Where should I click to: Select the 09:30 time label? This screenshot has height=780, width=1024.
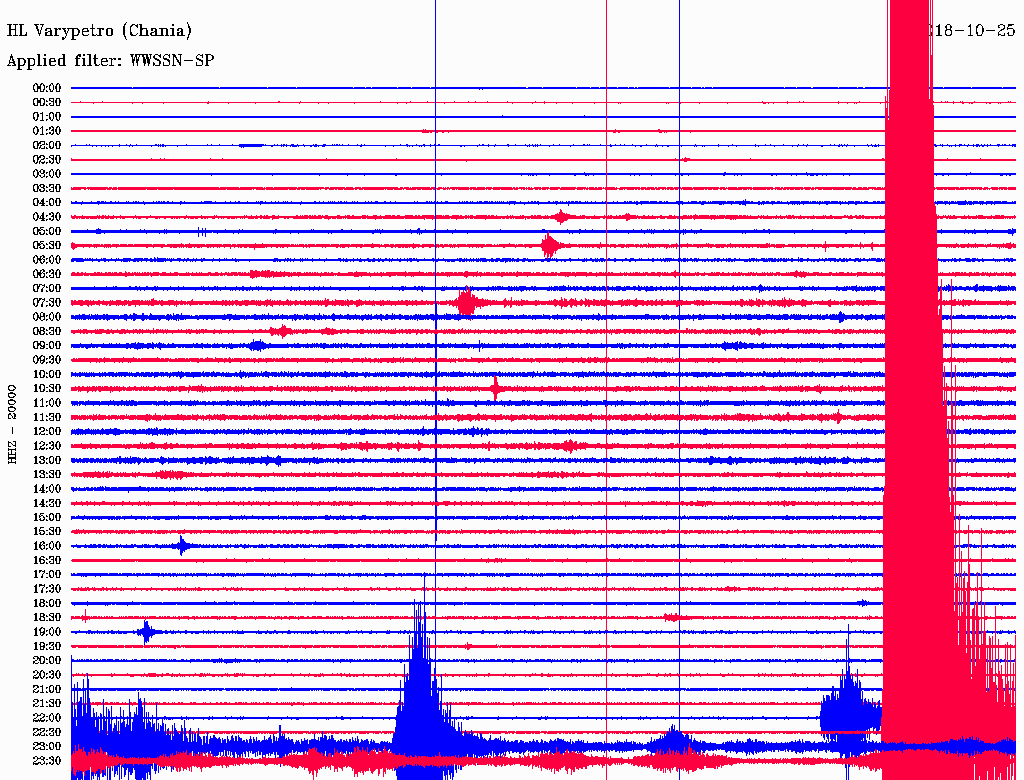(47, 360)
